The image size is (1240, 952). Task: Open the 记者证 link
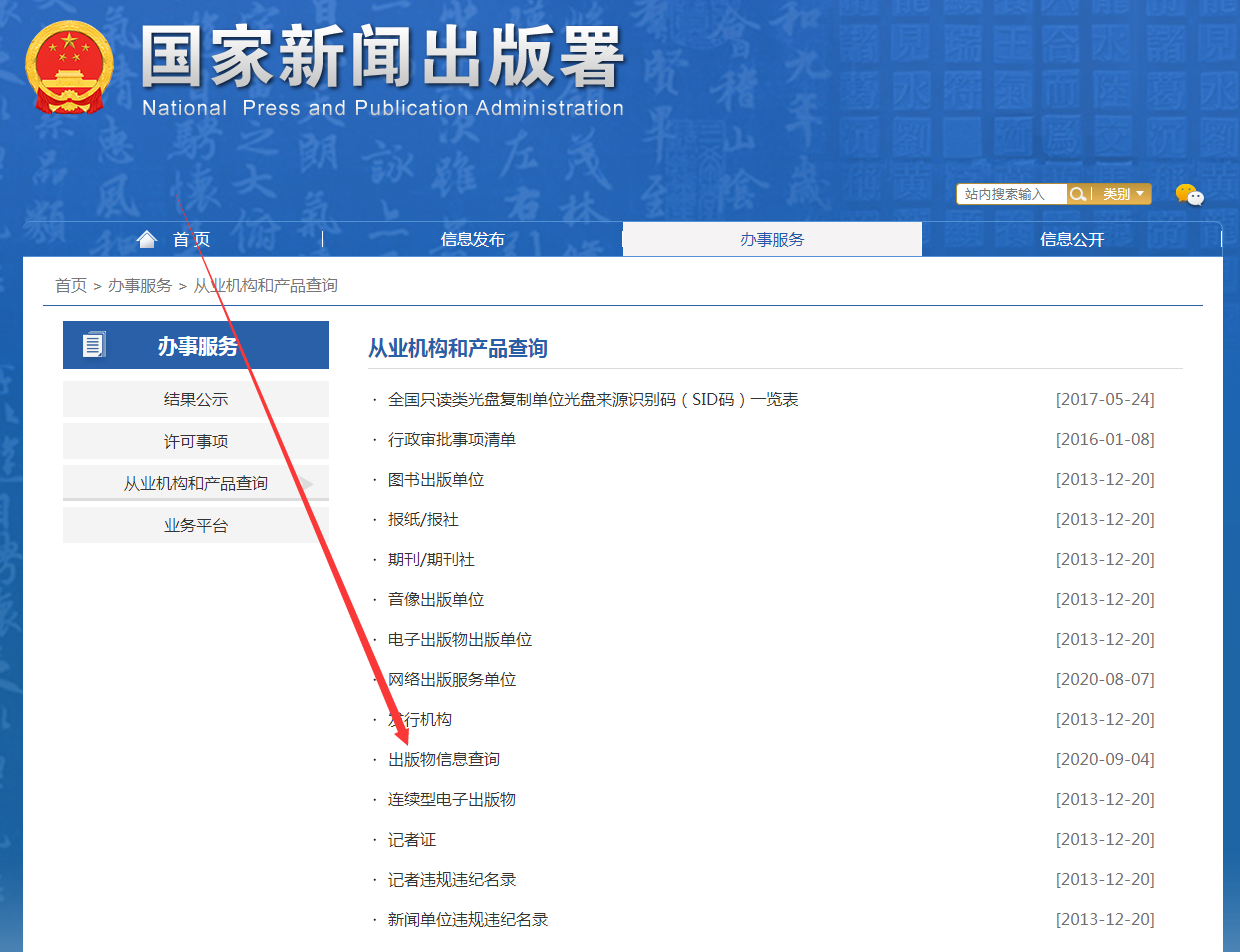(412, 840)
